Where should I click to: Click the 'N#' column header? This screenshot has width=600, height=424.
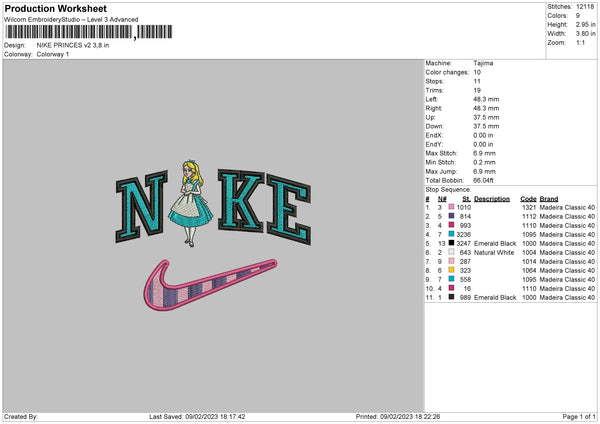pyautogui.click(x=442, y=199)
